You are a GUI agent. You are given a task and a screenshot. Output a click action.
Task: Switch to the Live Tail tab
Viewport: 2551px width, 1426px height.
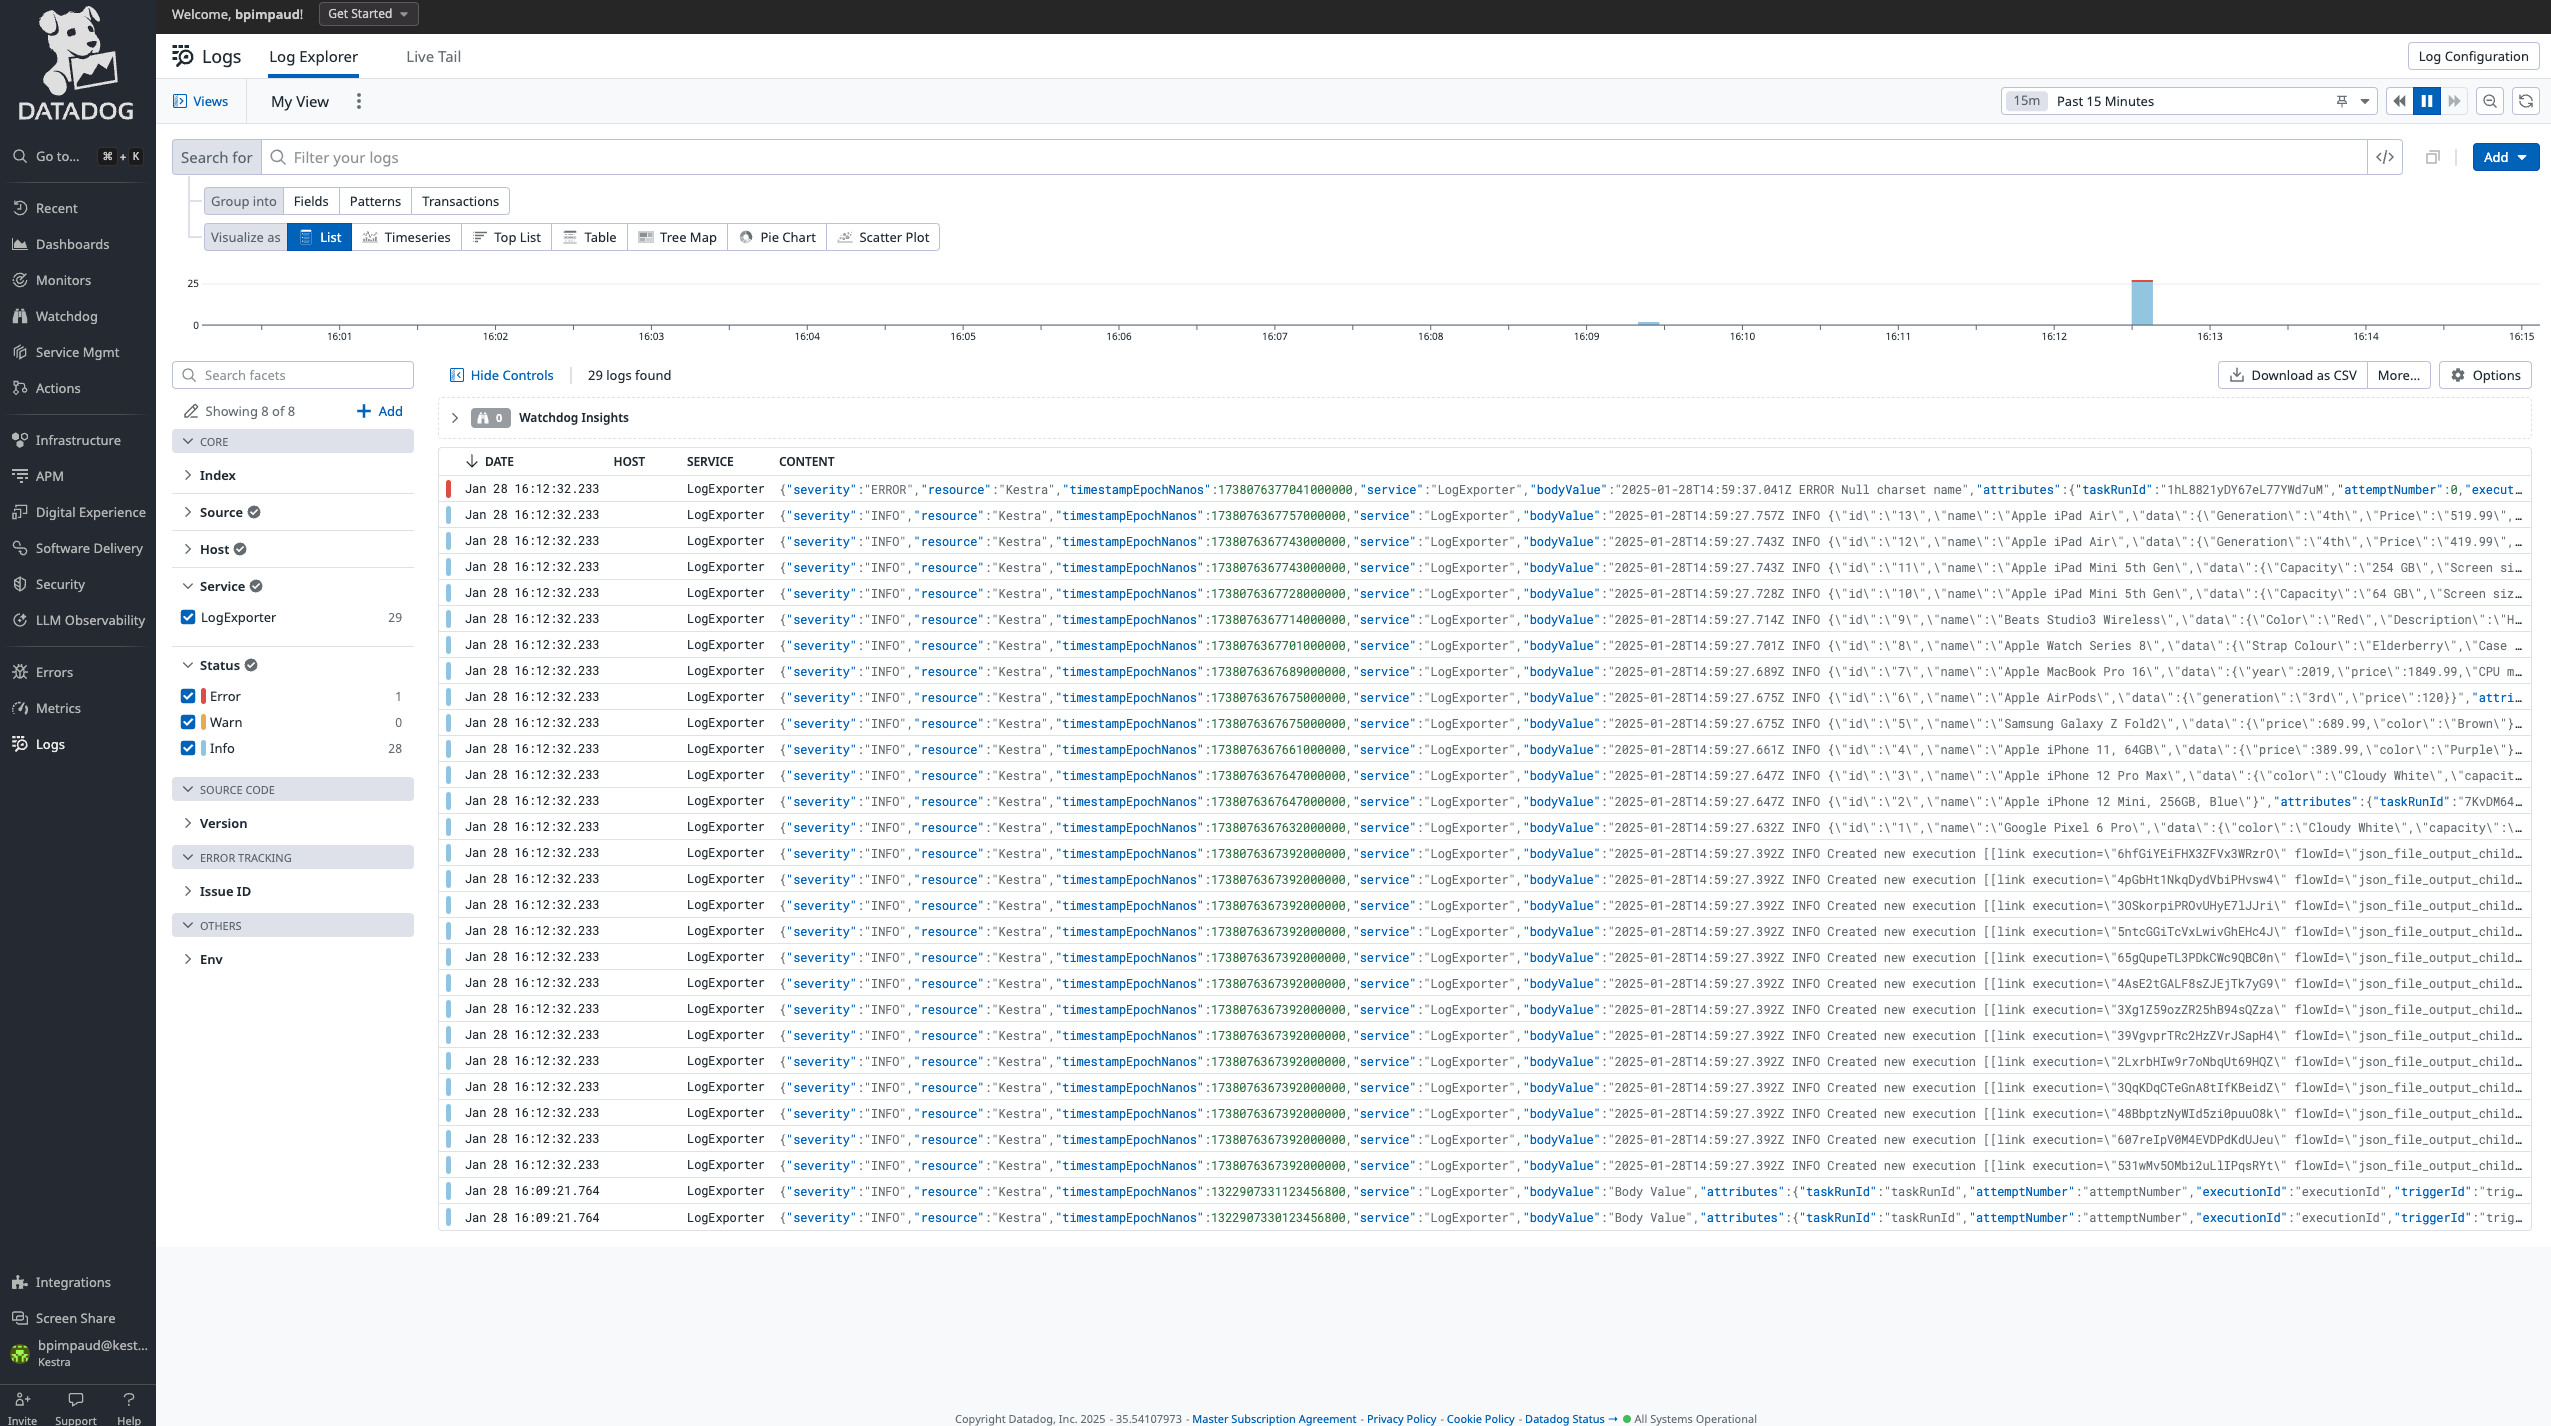point(432,56)
